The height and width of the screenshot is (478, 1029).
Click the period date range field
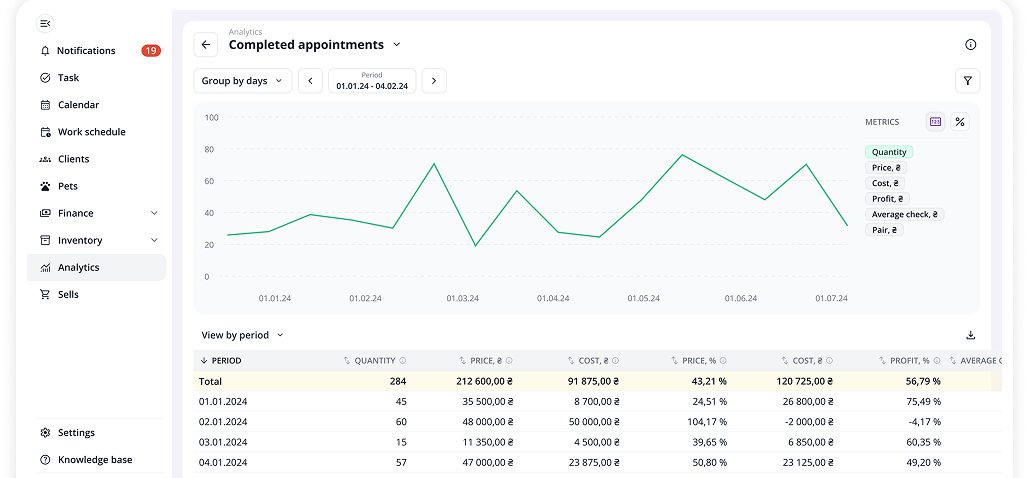(x=372, y=81)
